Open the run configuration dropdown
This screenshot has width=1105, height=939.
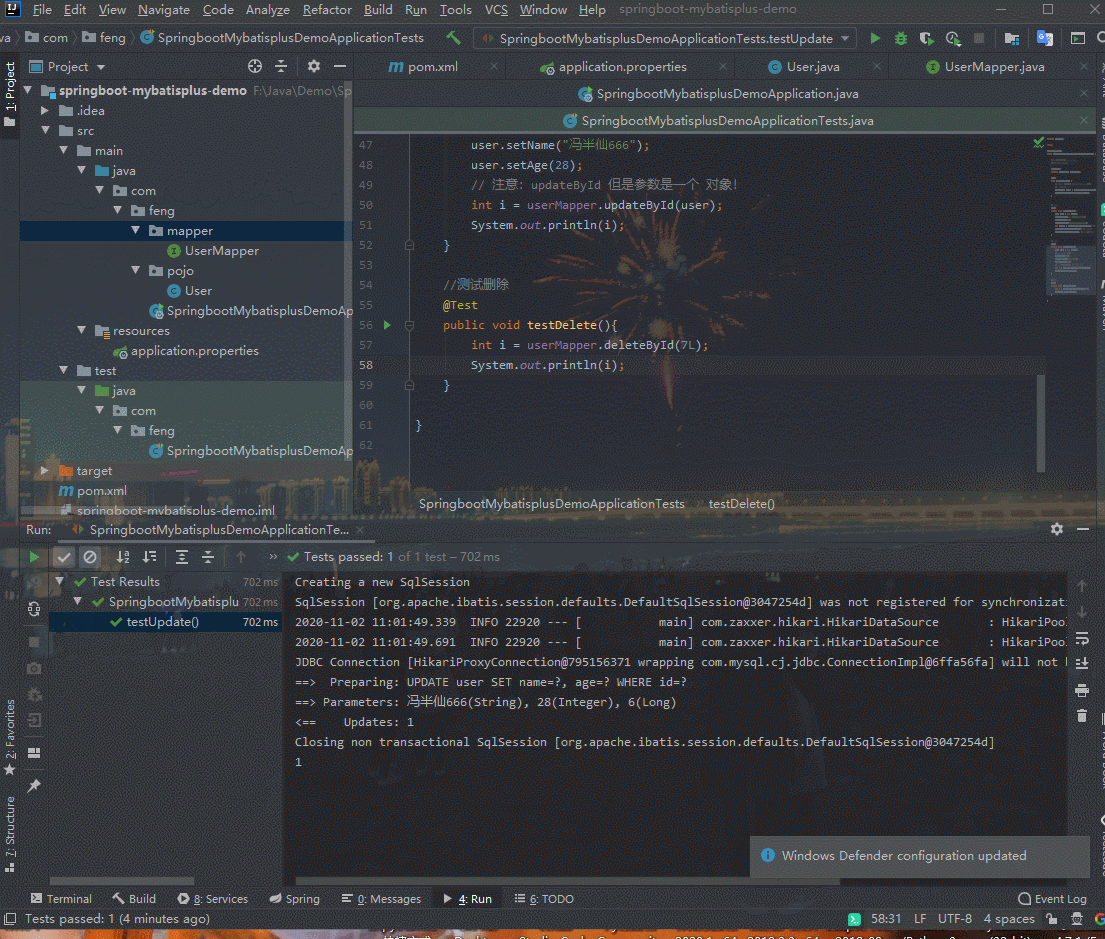(665, 38)
